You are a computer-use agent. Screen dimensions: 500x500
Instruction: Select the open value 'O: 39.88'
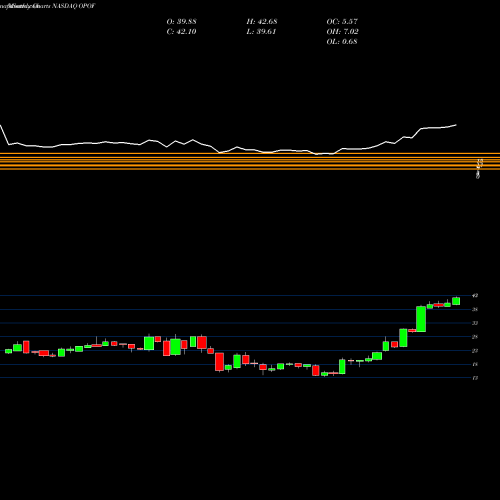[x=181, y=21]
